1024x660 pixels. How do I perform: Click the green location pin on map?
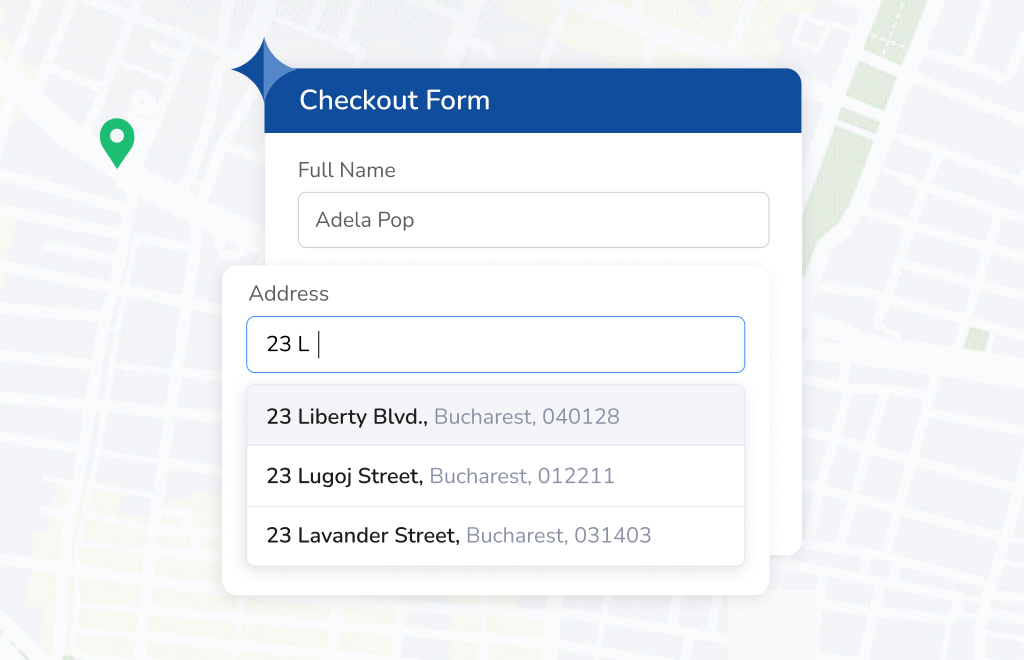click(117, 141)
